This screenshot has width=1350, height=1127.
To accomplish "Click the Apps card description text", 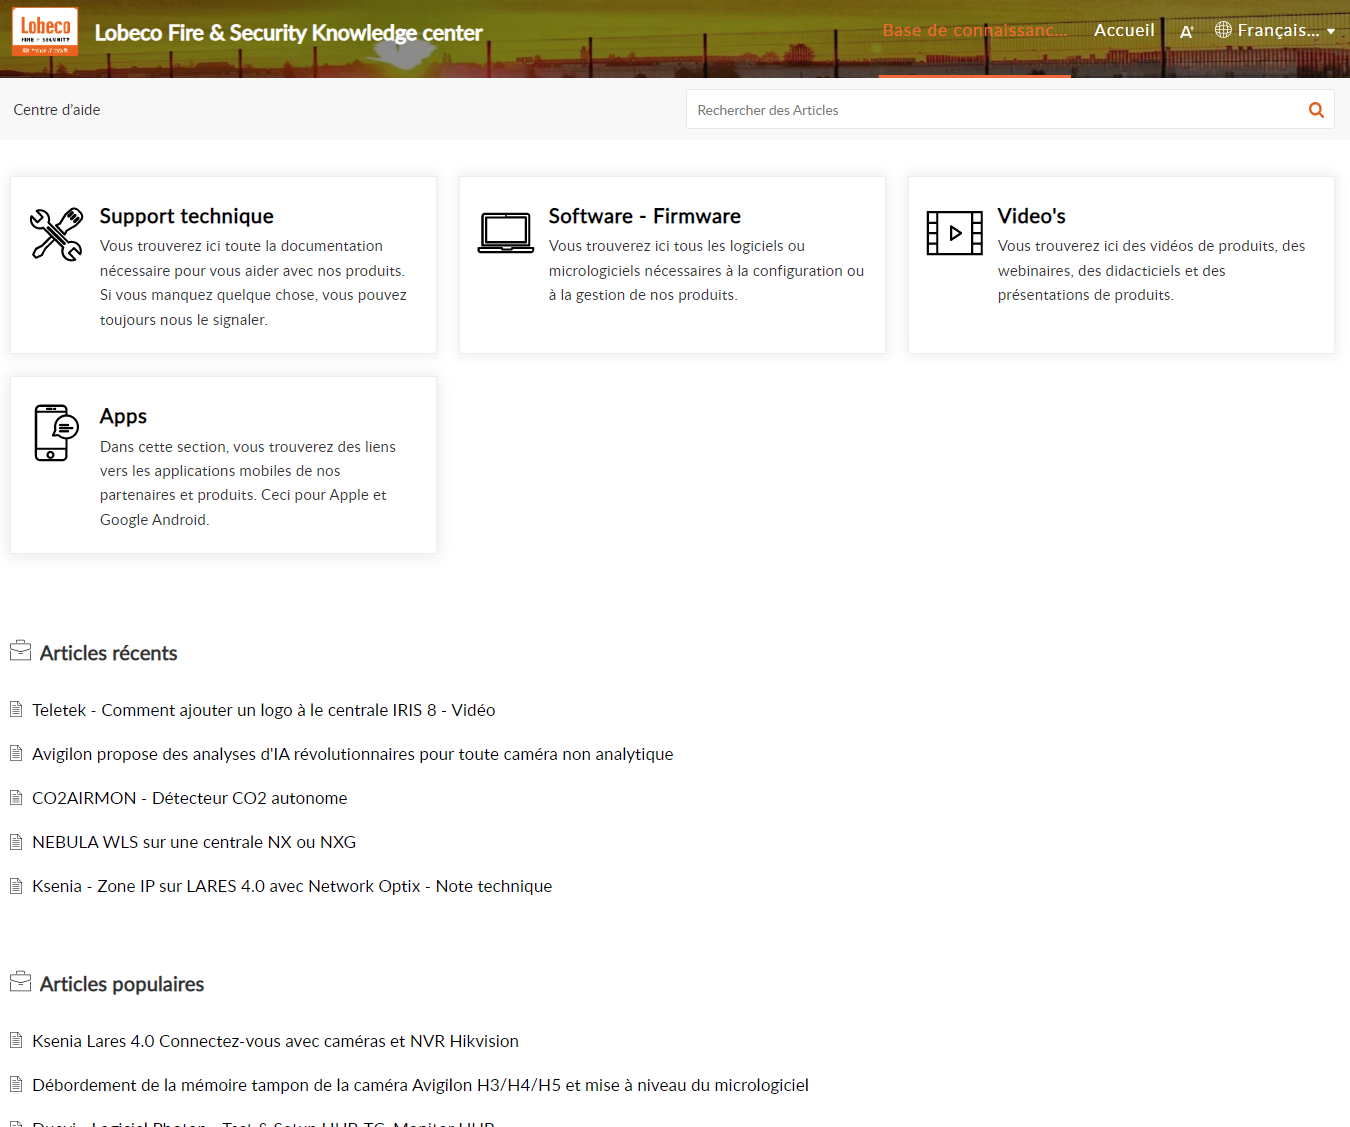I will pos(248,483).
